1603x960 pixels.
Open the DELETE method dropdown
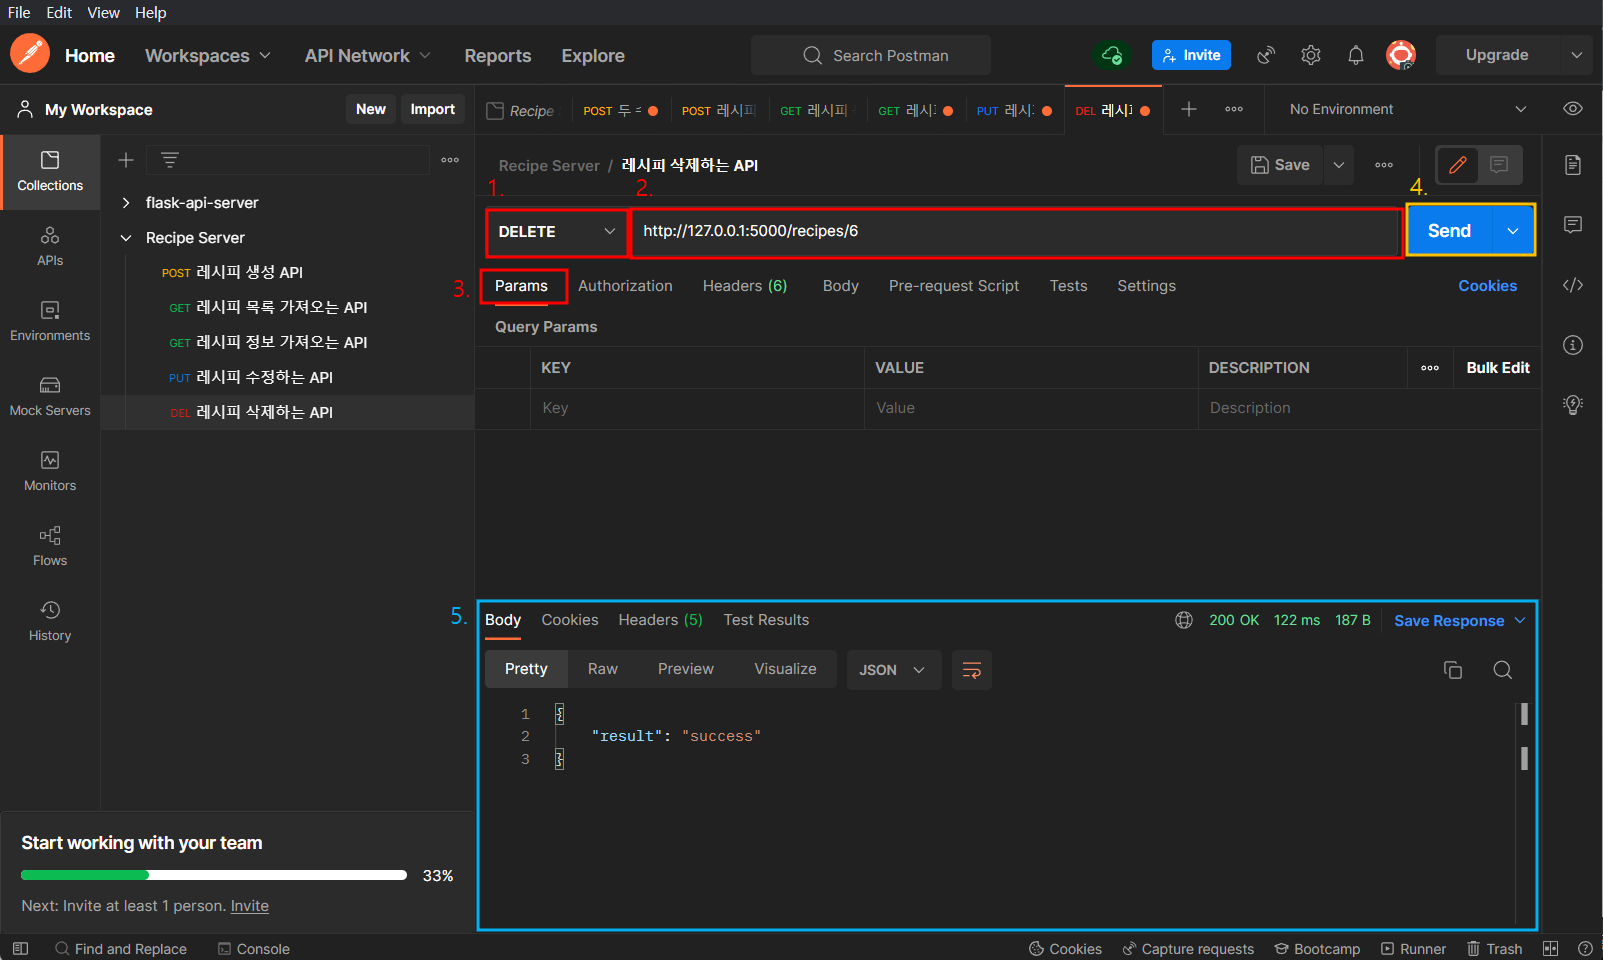(x=557, y=231)
